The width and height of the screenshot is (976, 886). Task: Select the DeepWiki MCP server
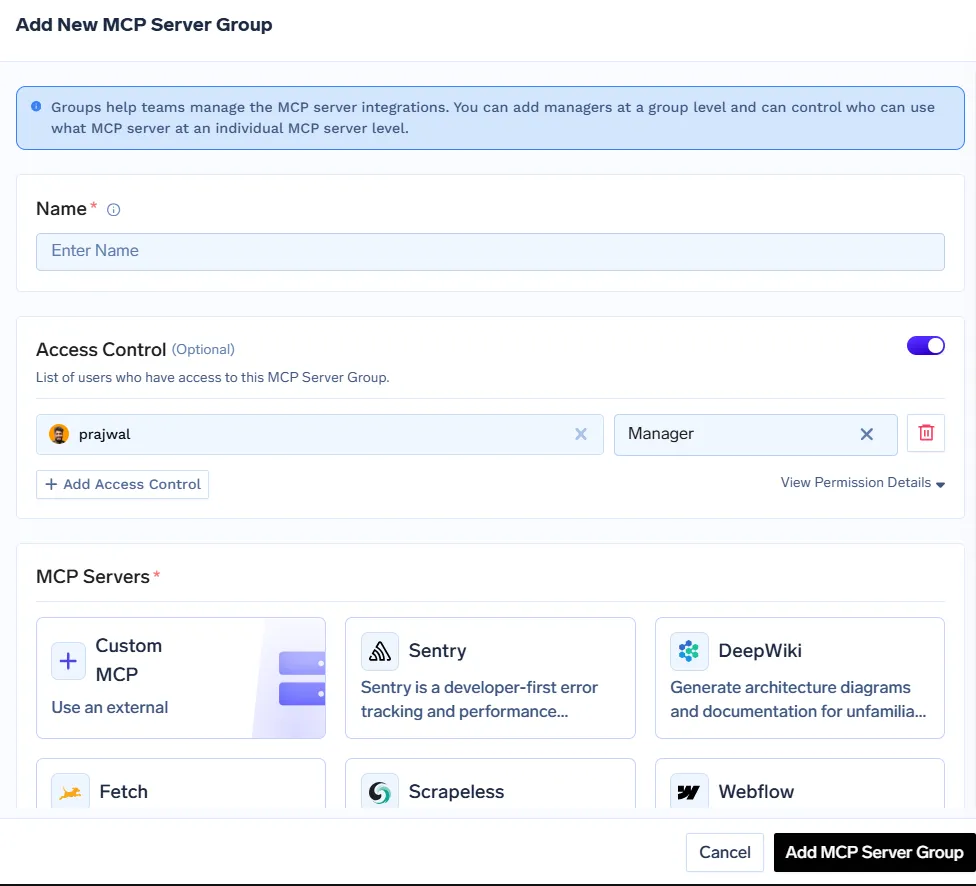click(x=799, y=677)
